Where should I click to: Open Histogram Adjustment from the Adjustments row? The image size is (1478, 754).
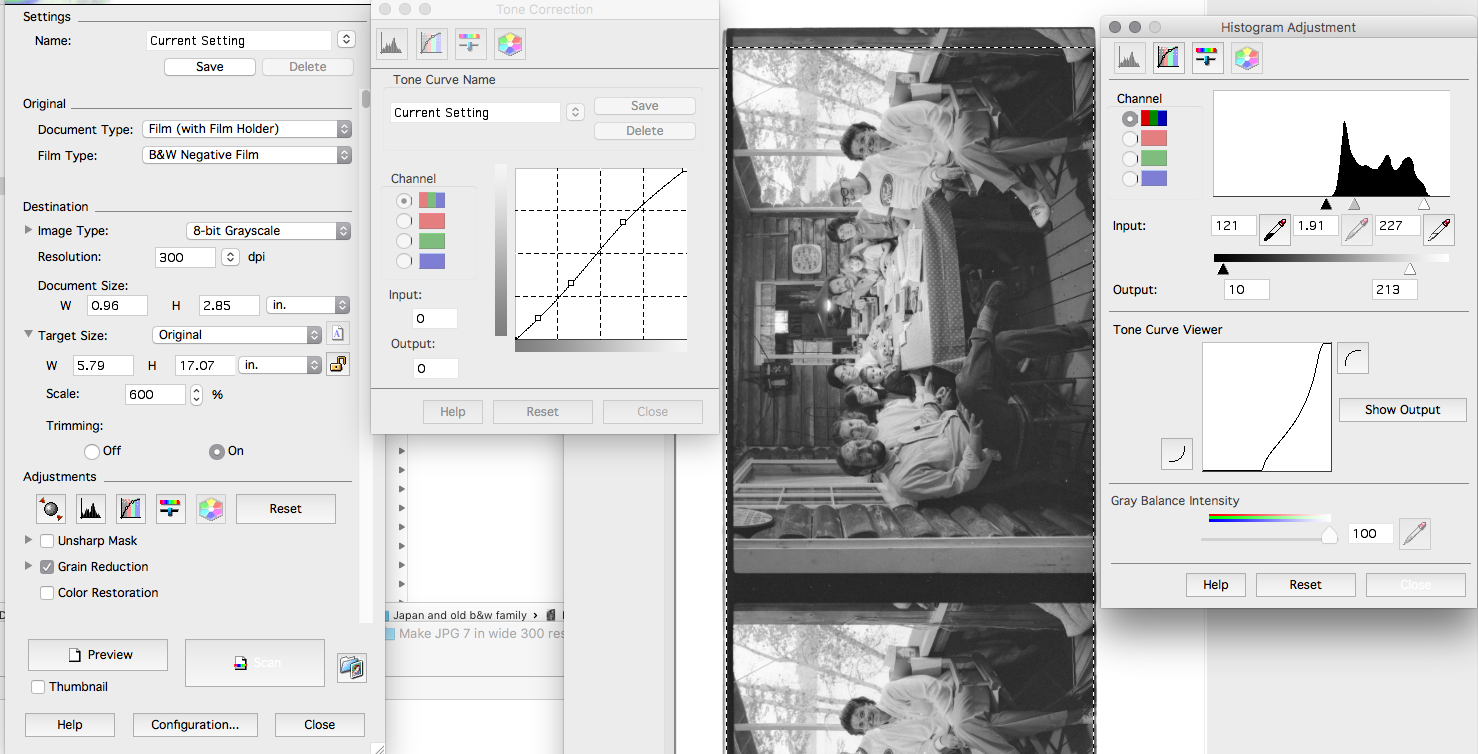point(91,509)
